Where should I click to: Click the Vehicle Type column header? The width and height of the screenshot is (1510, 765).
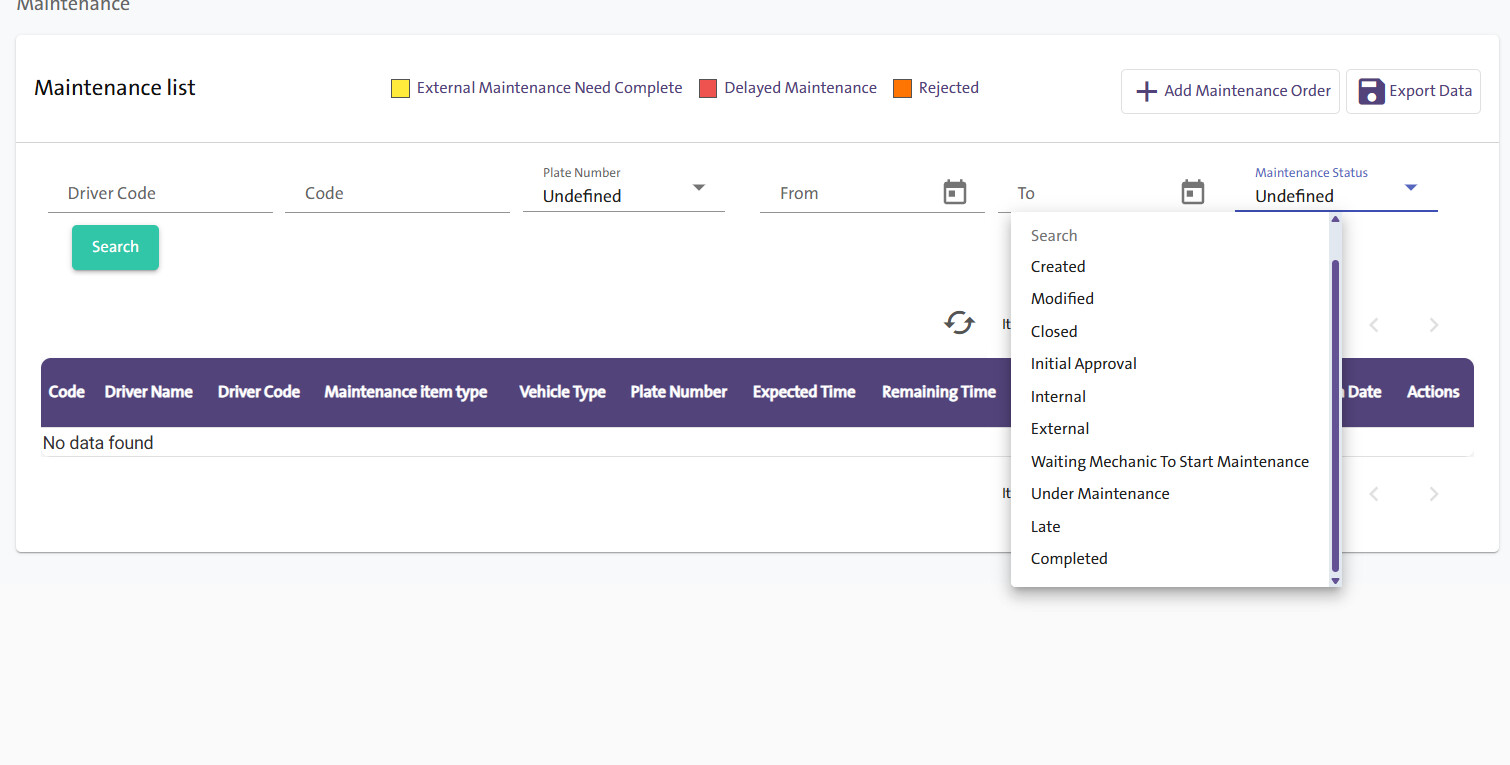pos(562,392)
